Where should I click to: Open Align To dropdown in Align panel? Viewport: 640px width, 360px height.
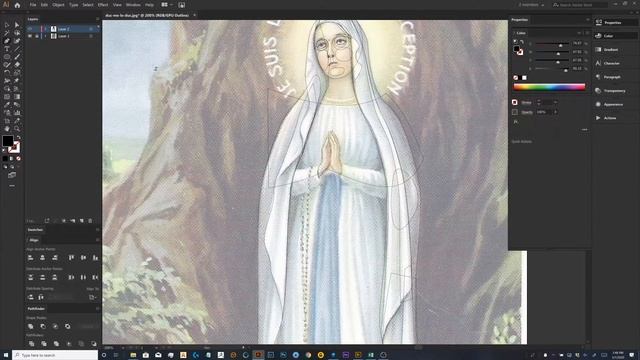(x=92, y=298)
